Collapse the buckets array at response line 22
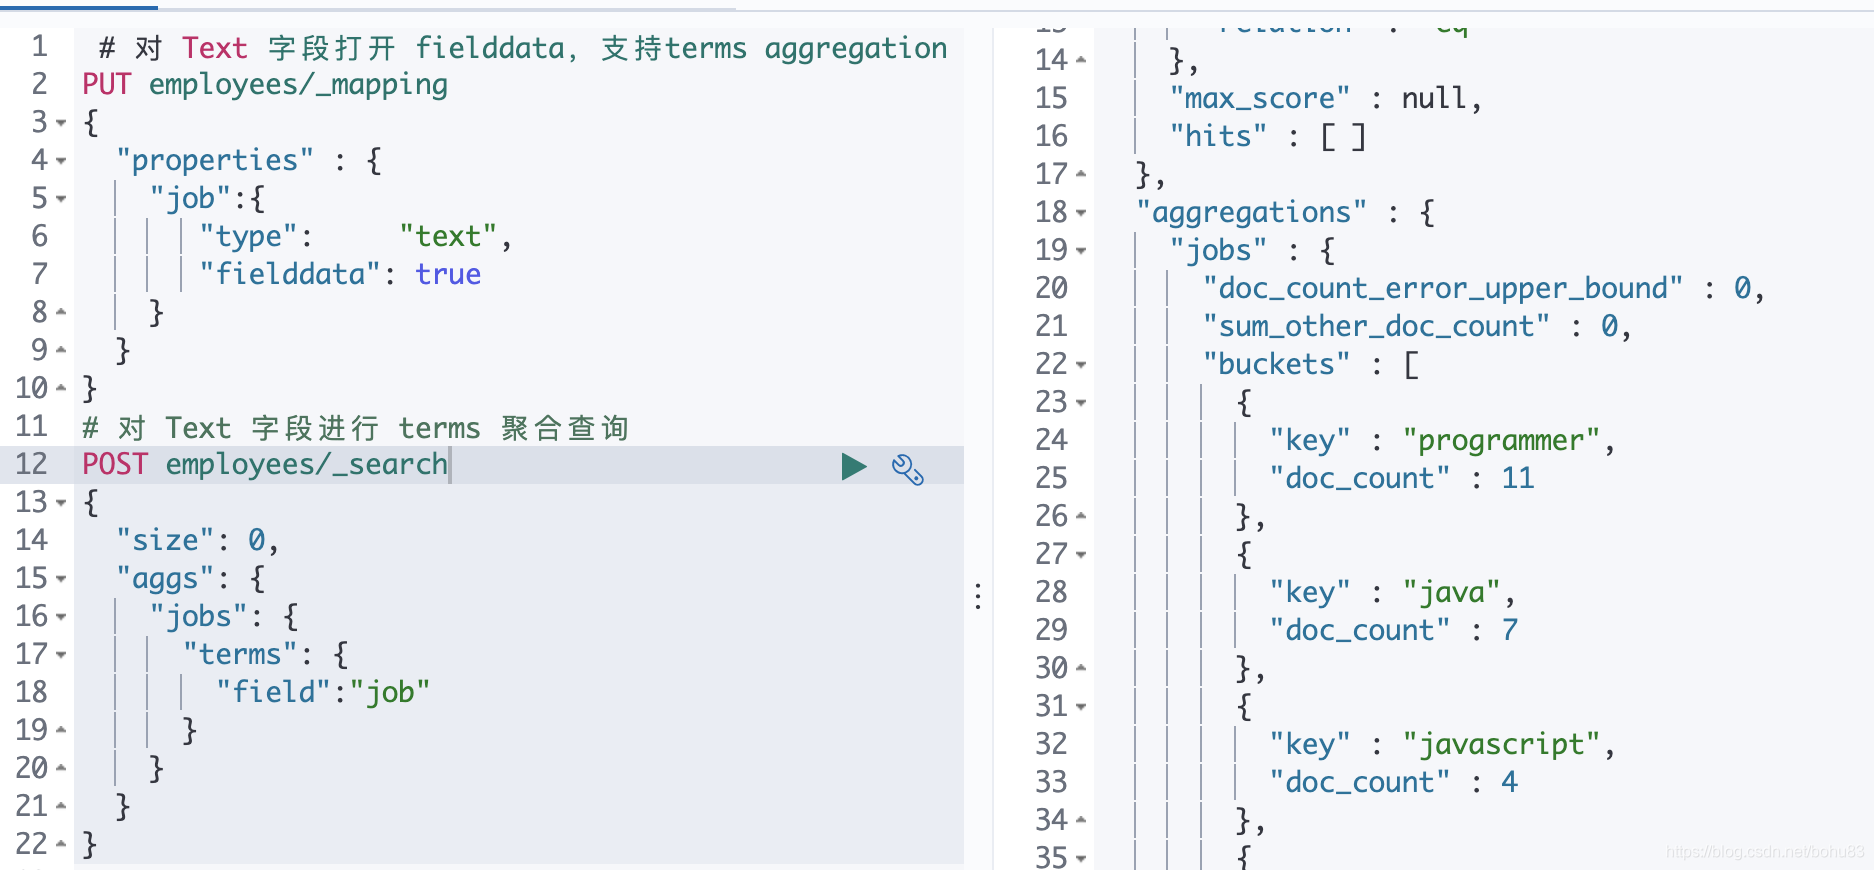Screen dimensions: 1874x870 1081,365
